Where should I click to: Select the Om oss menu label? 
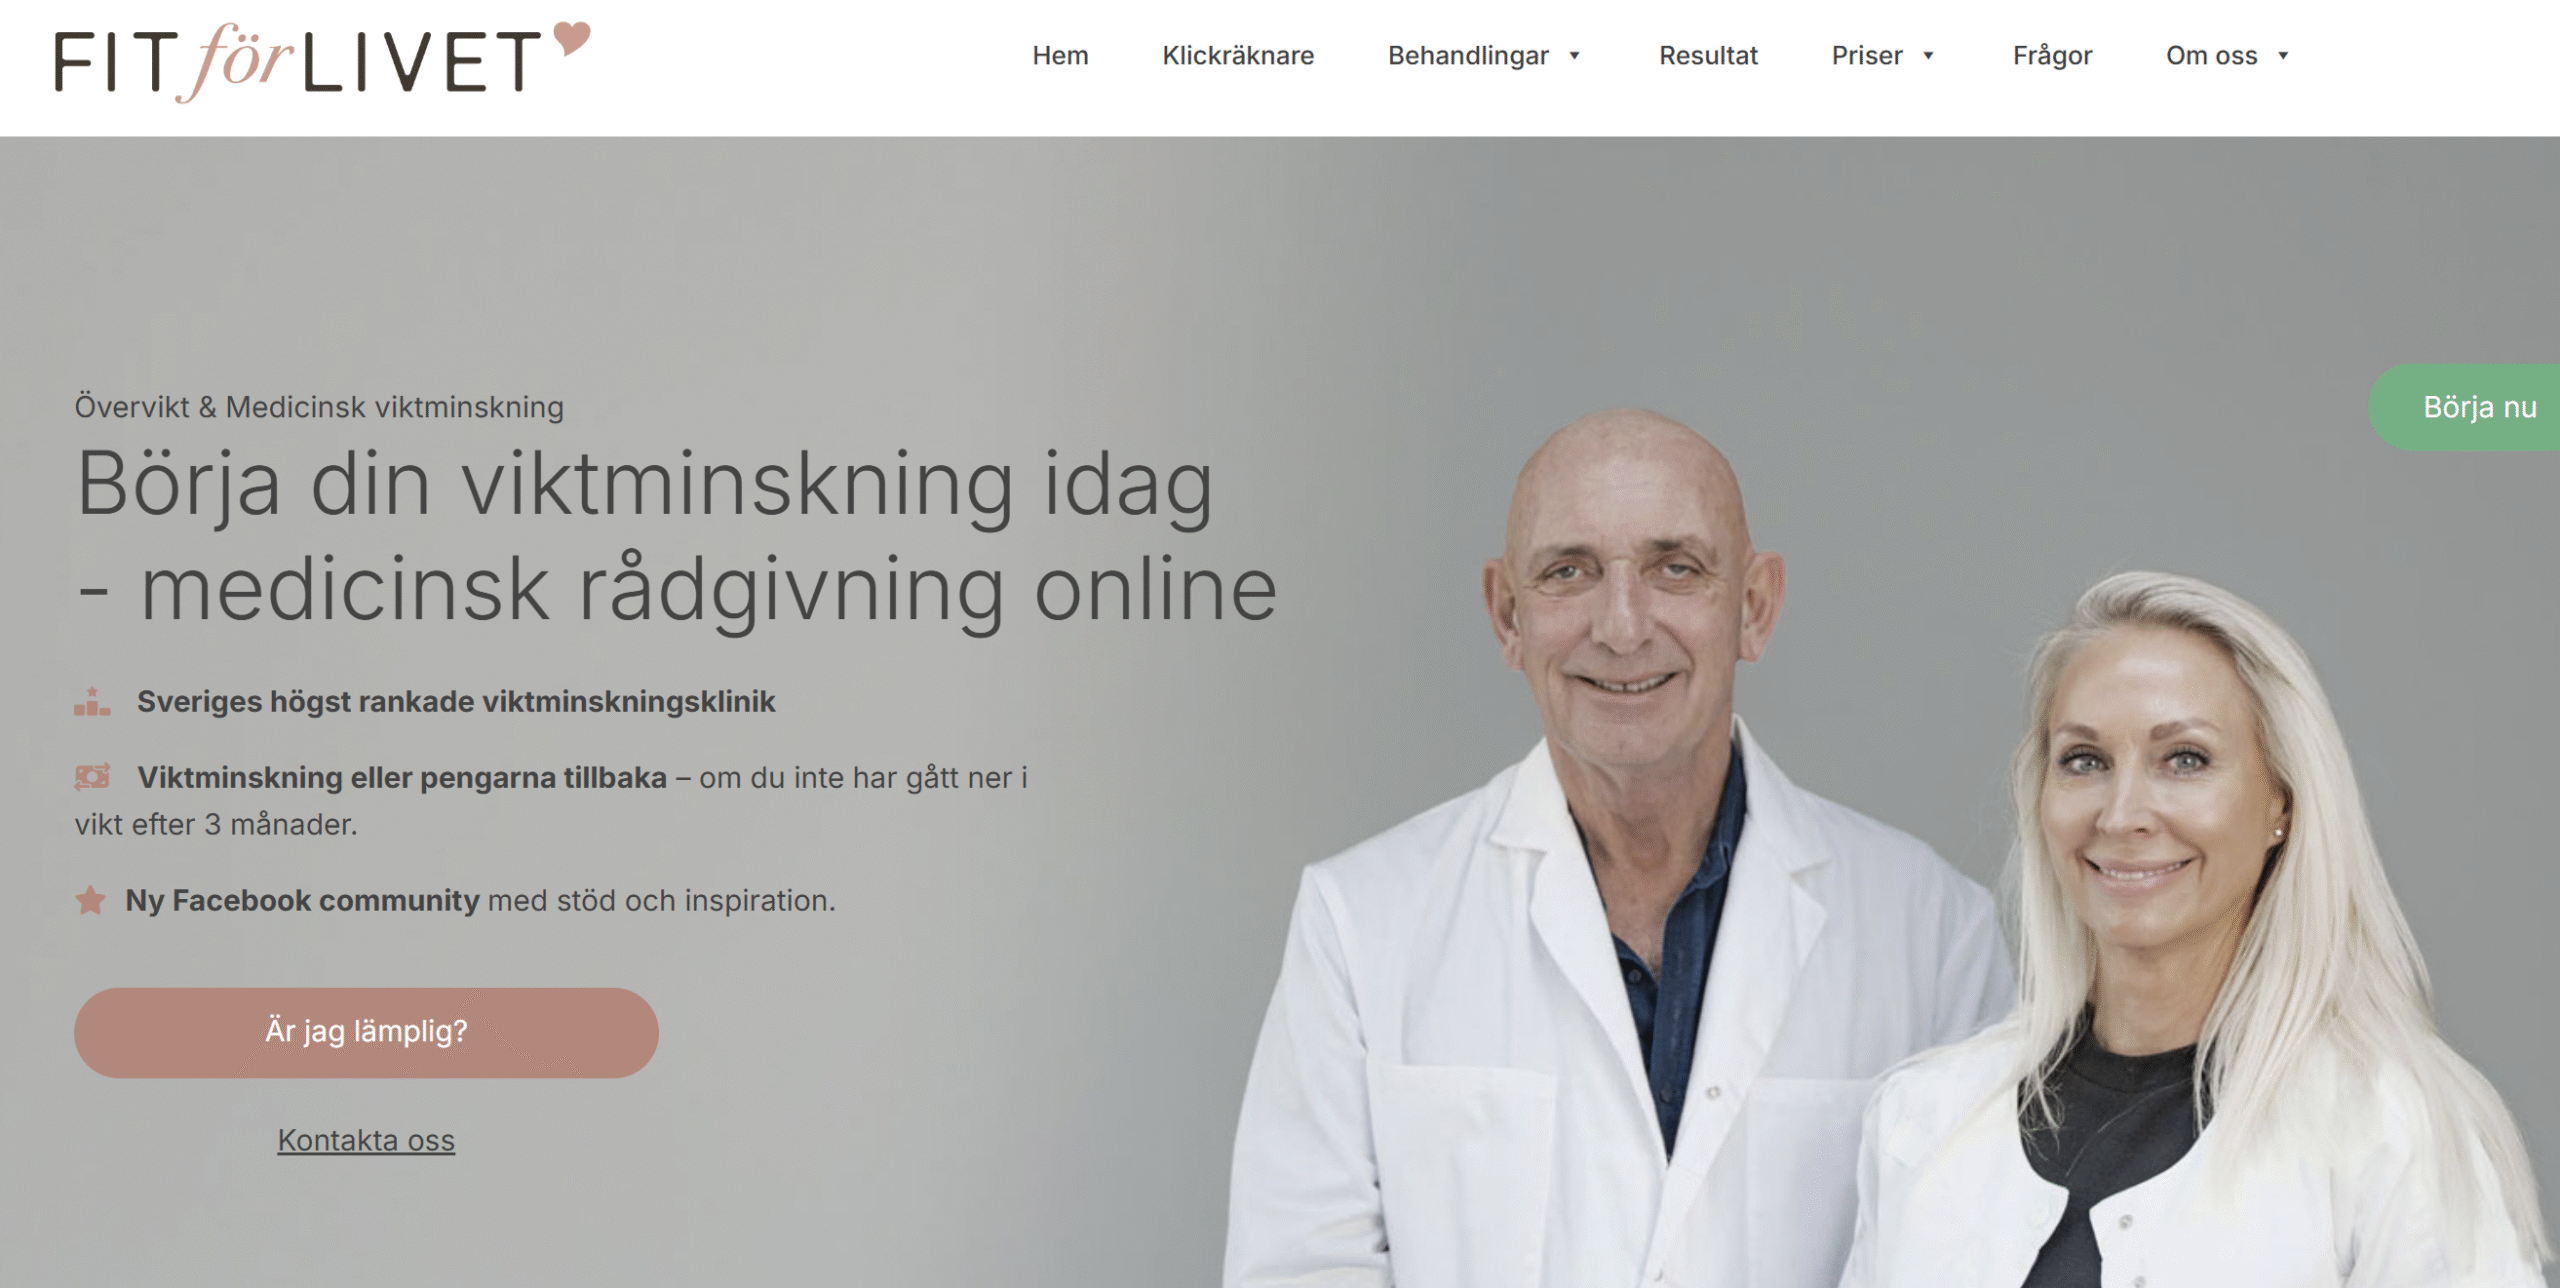tap(2212, 56)
